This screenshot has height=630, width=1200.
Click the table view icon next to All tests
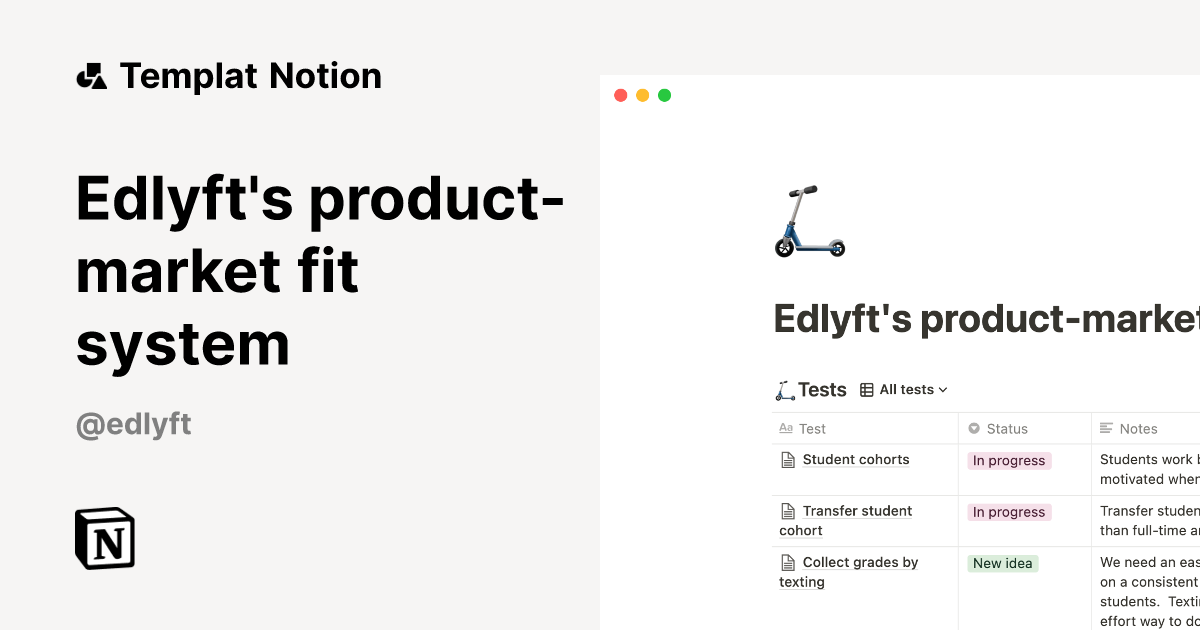tap(867, 389)
